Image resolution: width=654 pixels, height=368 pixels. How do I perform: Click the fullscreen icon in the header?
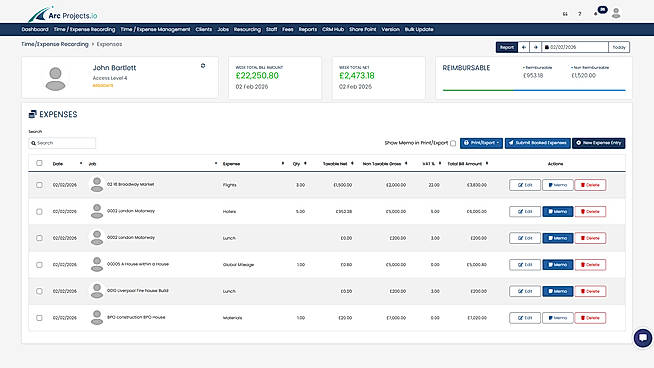tap(565, 14)
